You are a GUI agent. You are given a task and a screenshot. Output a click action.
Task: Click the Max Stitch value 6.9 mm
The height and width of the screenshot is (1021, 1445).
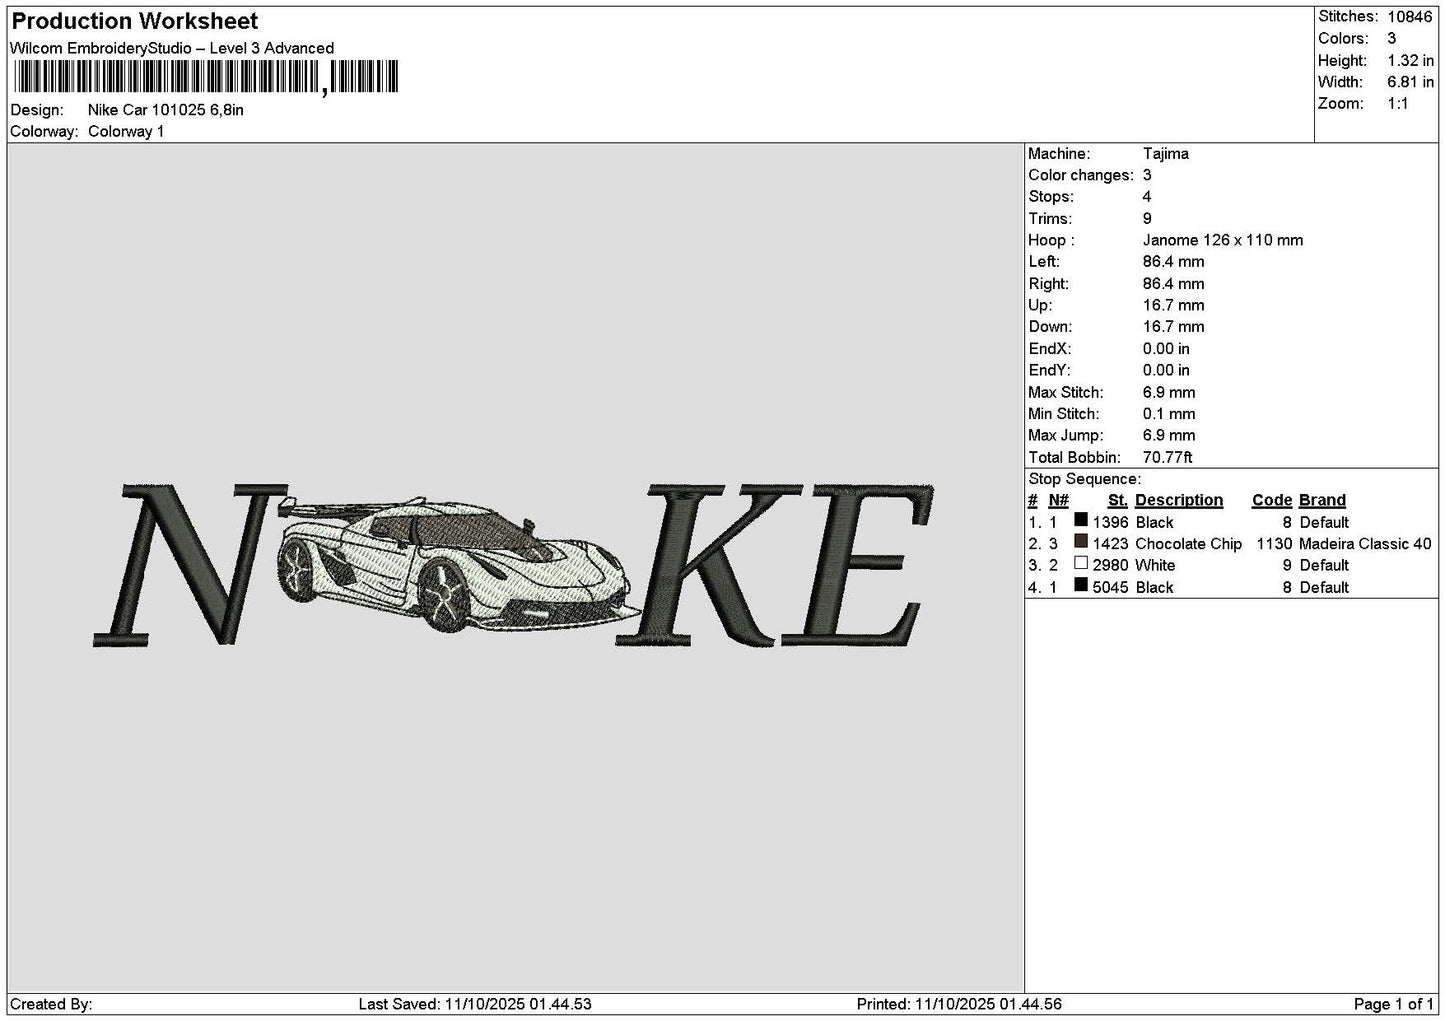point(1169,392)
